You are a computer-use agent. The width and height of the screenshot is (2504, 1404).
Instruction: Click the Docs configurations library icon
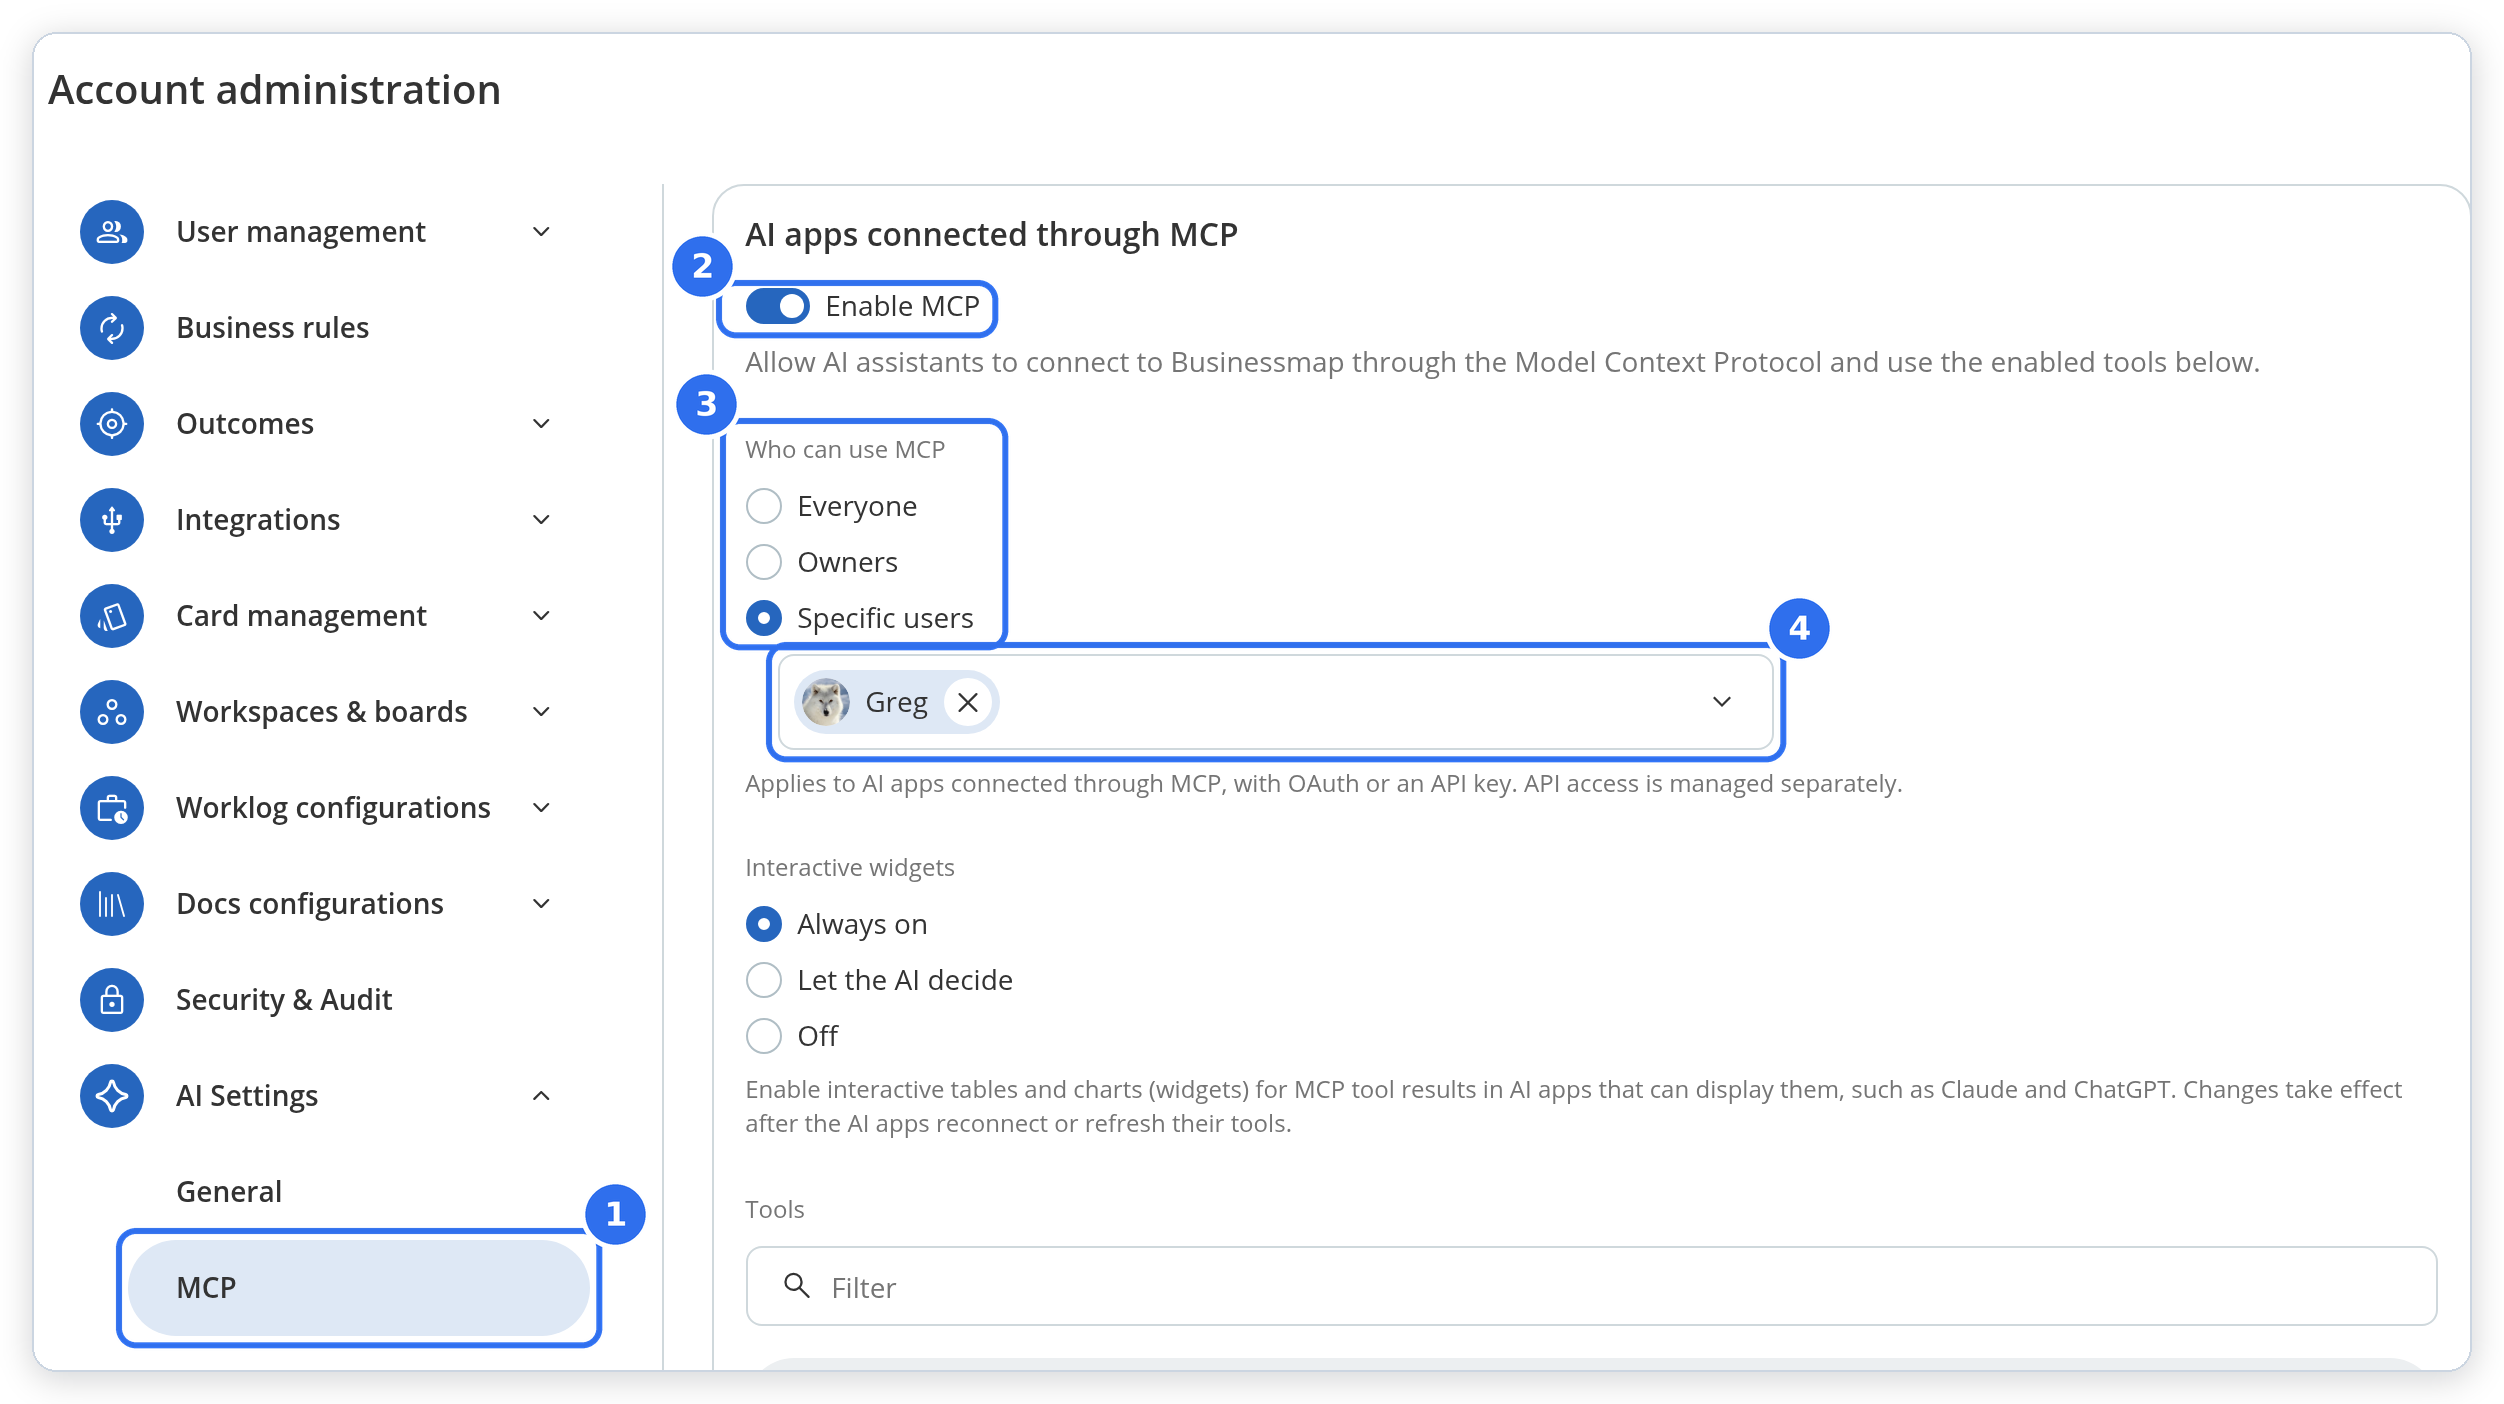coord(112,904)
